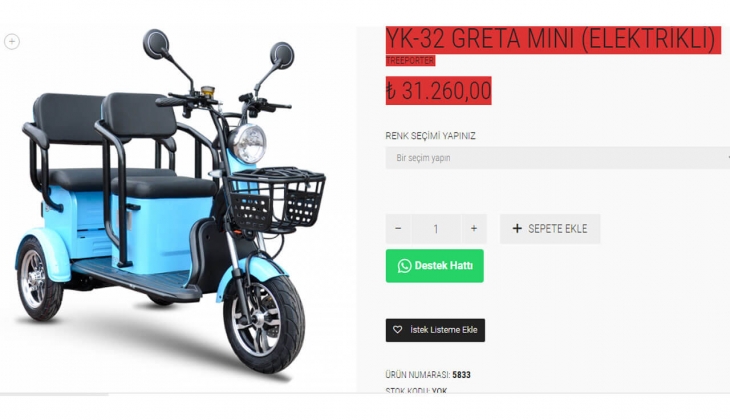730x420 pixels.
Task: Add product with Sepete Ekle button
Action: 550,229
